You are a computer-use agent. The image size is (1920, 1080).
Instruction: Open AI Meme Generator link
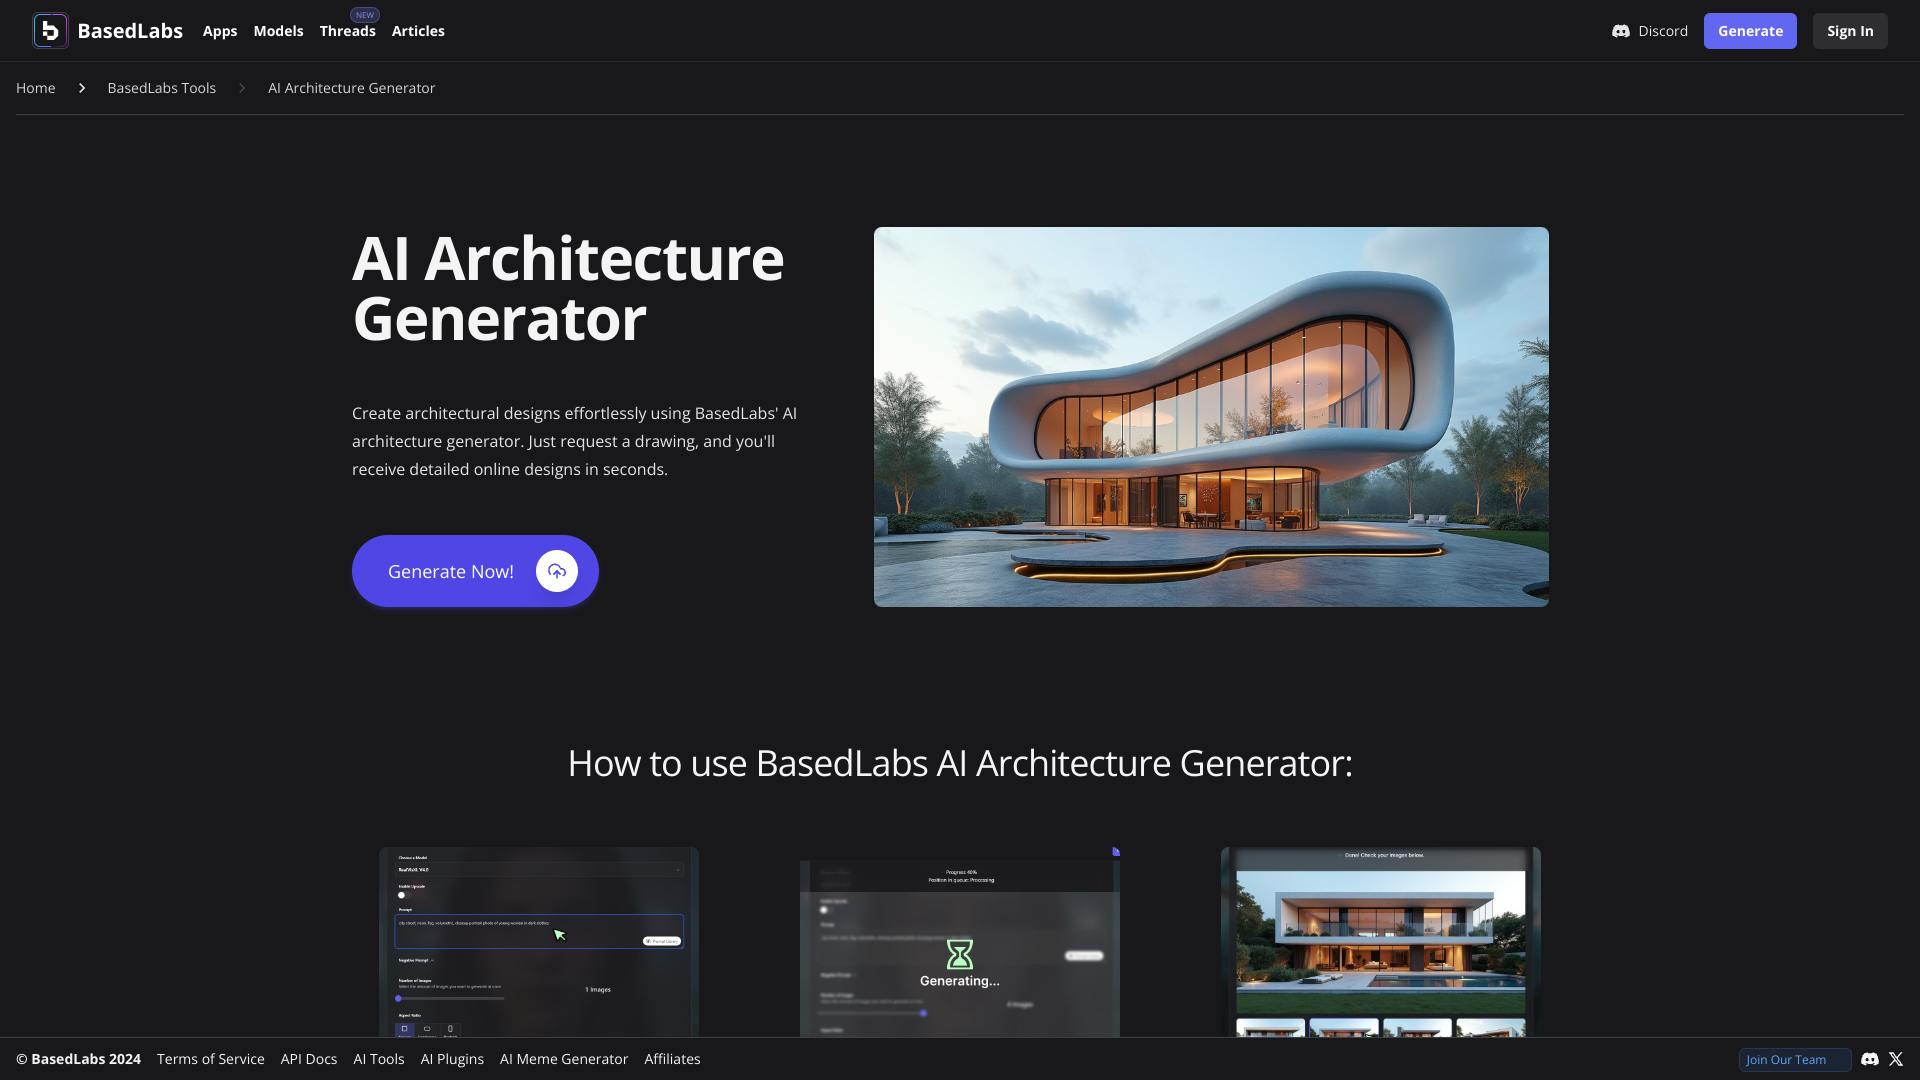tap(564, 1059)
